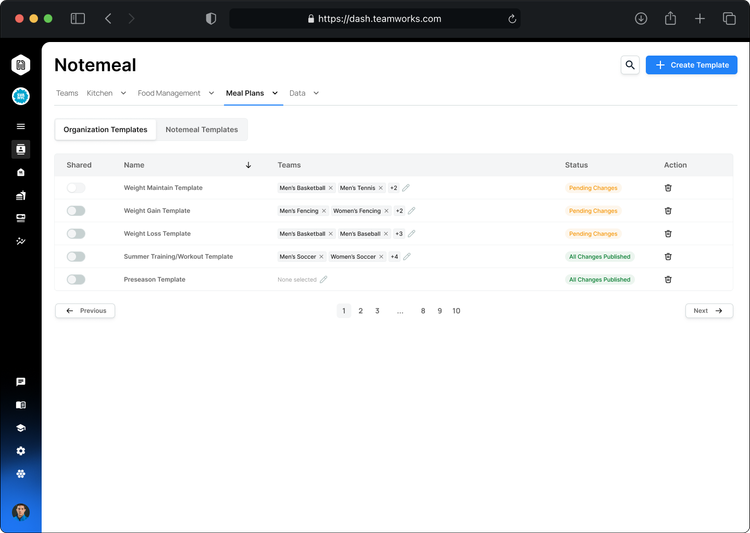The height and width of the screenshot is (533, 750).
Task: Remove Men's Basketball from Weight Loss Template
Action: coord(331,234)
